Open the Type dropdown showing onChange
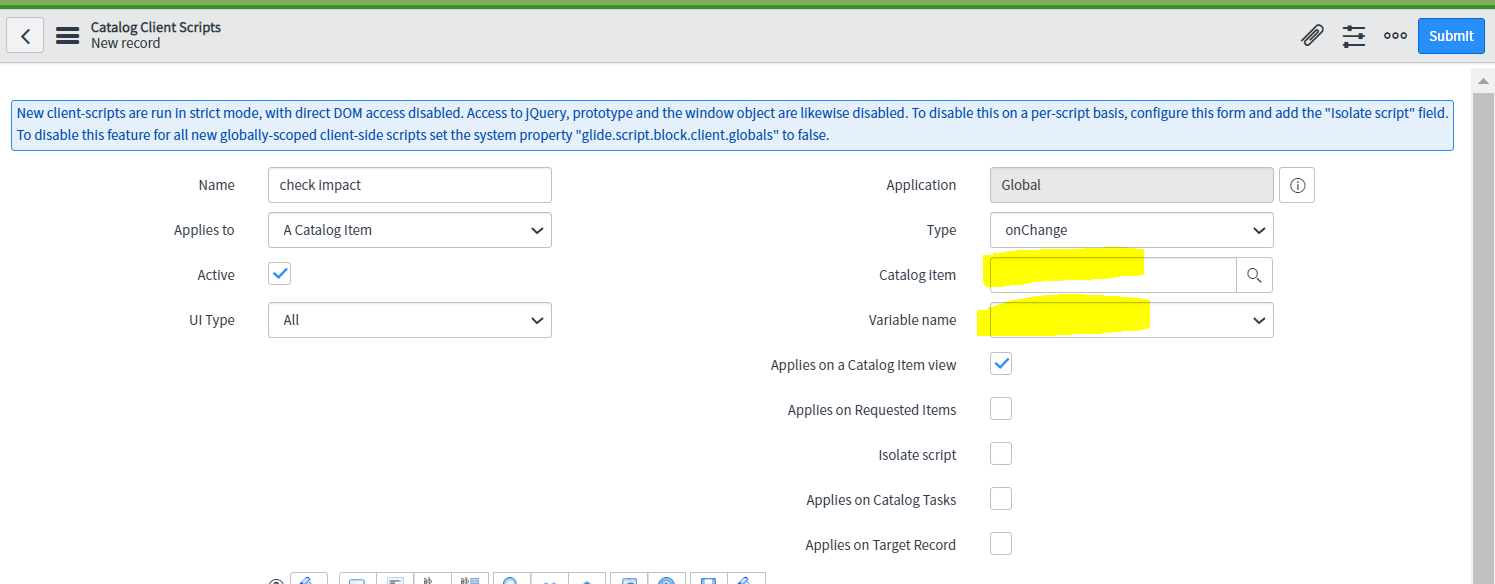This screenshot has height=584, width=1495. 1131,230
